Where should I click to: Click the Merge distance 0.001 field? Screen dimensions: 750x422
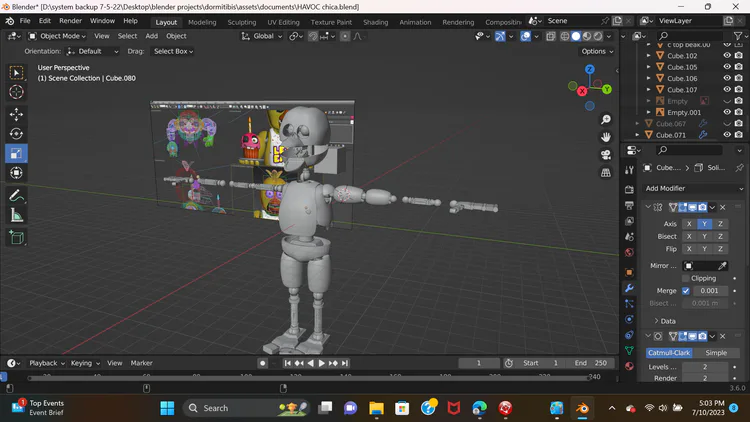pos(709,290)
